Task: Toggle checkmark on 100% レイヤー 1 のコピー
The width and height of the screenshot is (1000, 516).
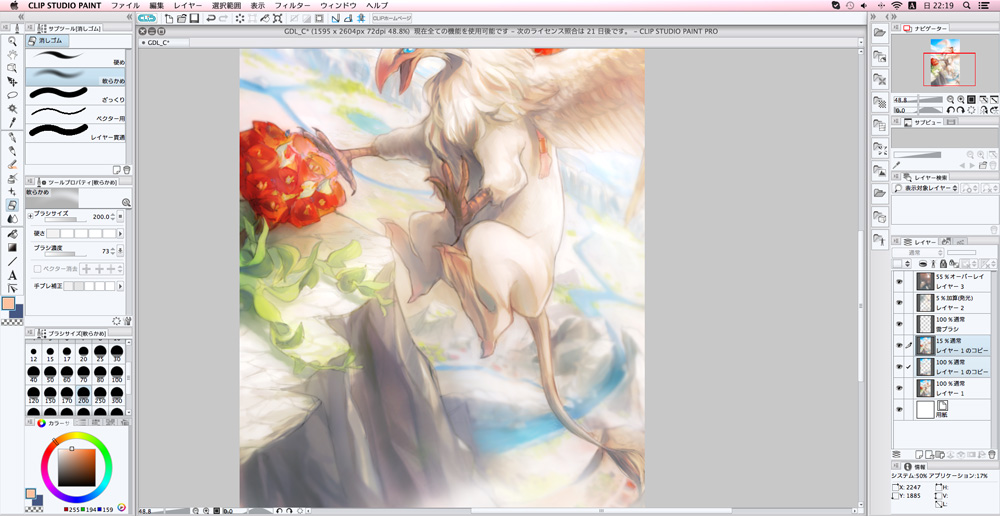Action: 909,367
